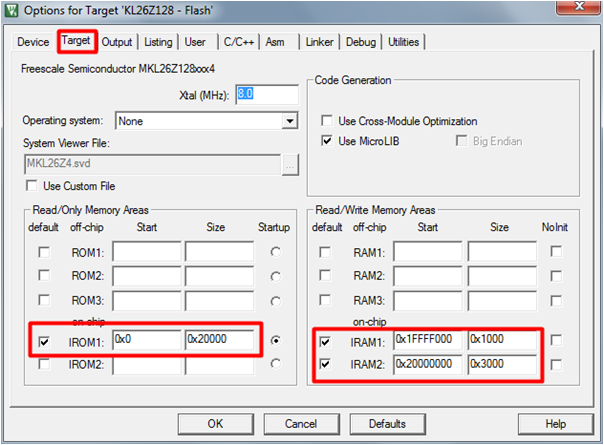Open the Utilities tab
The image size is (604, 445).
(403, 42)
